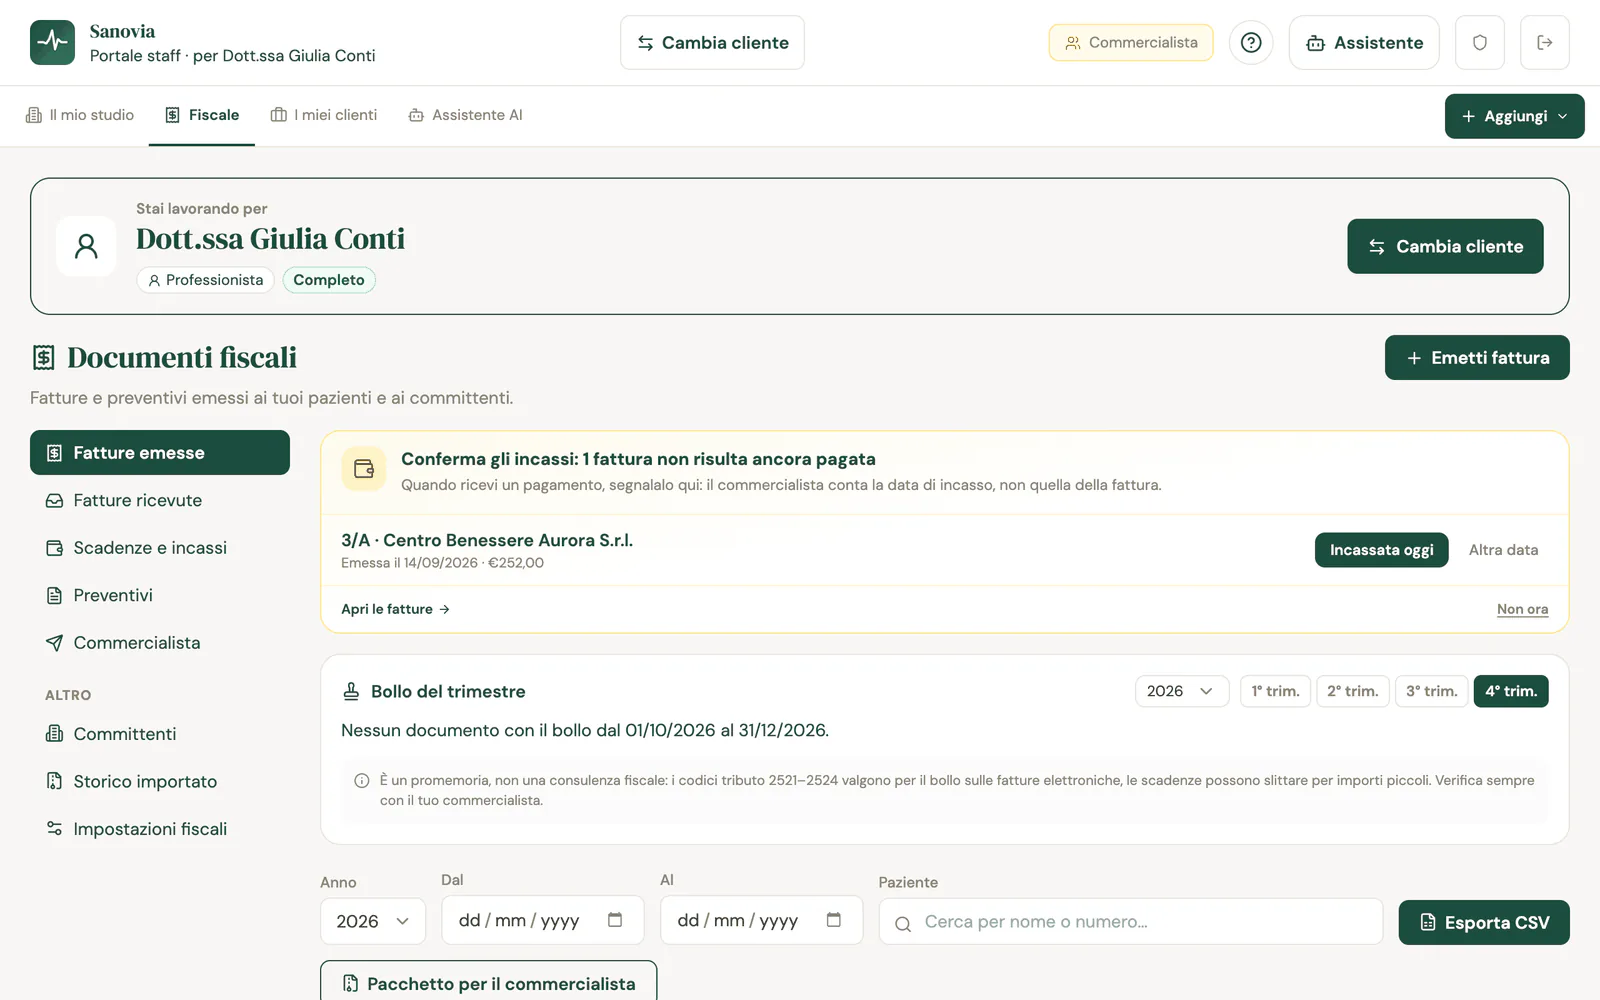Click the info icon beside the promemoria note

pos(362,781)
